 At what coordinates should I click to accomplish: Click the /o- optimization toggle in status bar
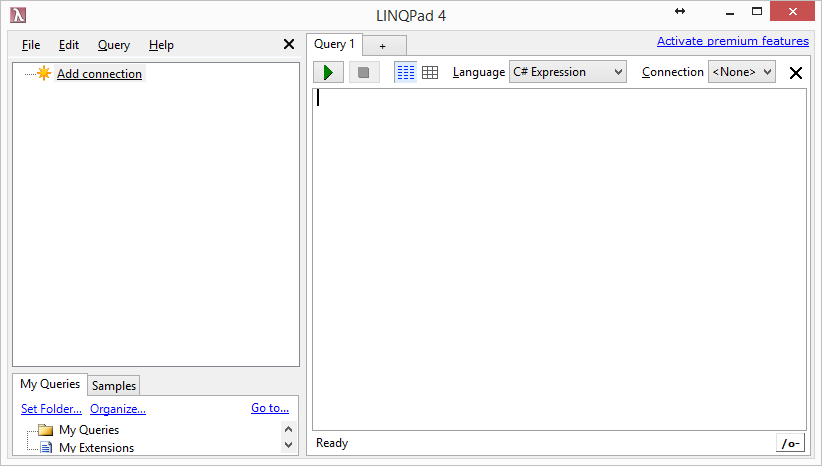790,443
